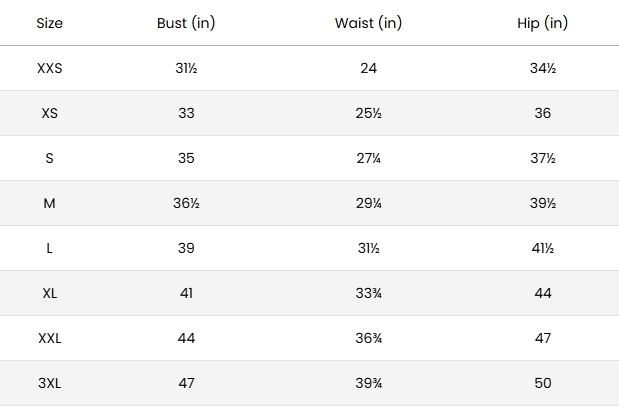Select the XXL size row label
Viewport: 619px width, 406px height.
click(x=49, y=338)
